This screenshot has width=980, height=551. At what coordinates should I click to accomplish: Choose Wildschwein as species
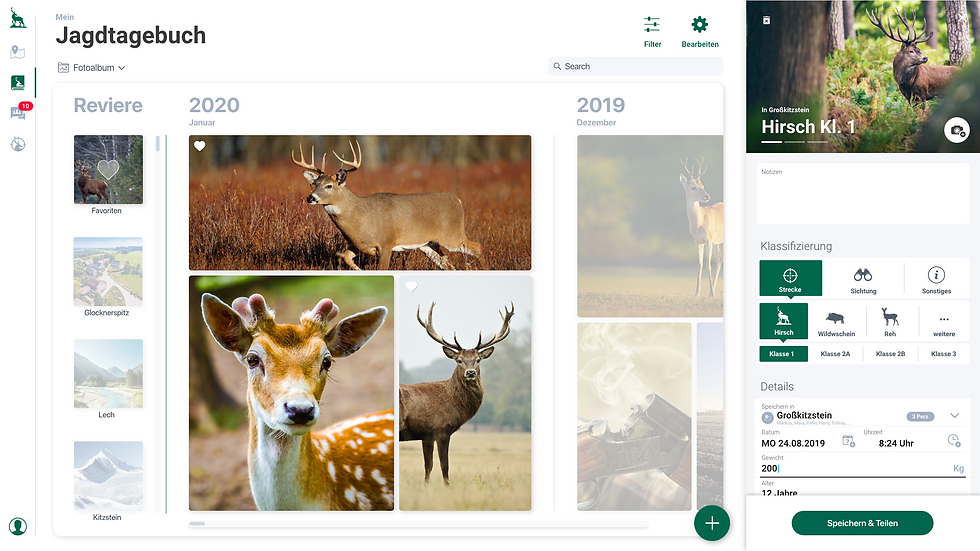[836, 322]
